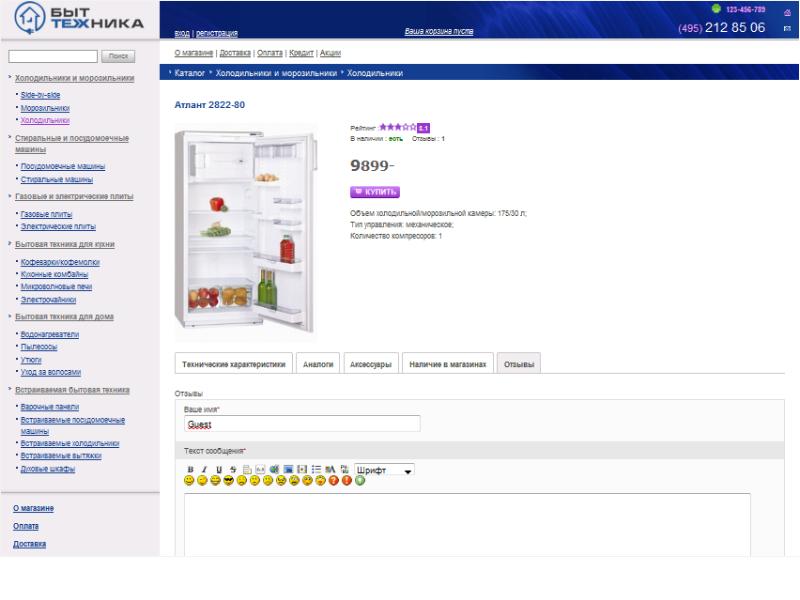Viewport: 800px width, 600px height.
Task: Switch to Отзывы tab
Action: click(519, 364)
